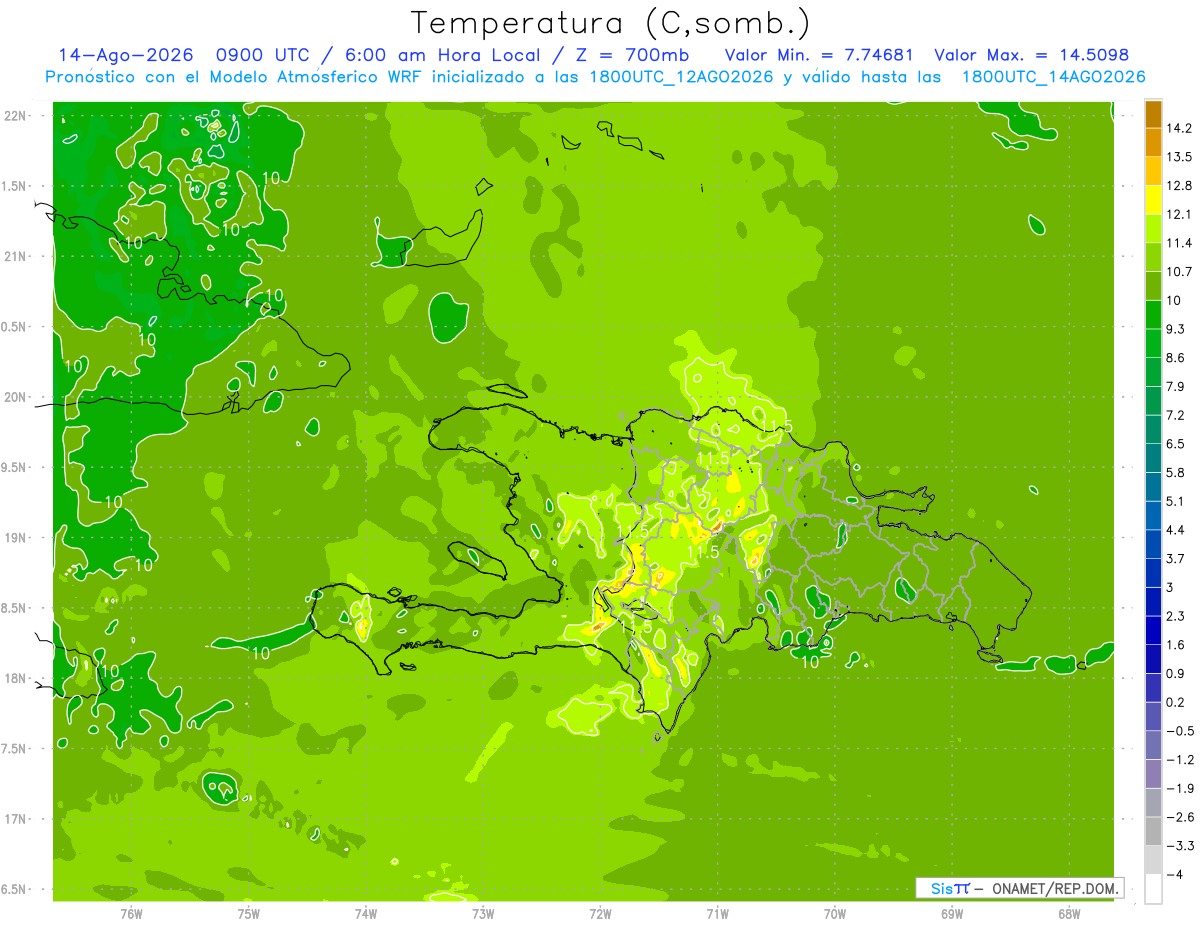Select the "5.8" color scale value
Image resolution: width=1200 pixels, height=927 pixels.
[x=1176, y=473]
